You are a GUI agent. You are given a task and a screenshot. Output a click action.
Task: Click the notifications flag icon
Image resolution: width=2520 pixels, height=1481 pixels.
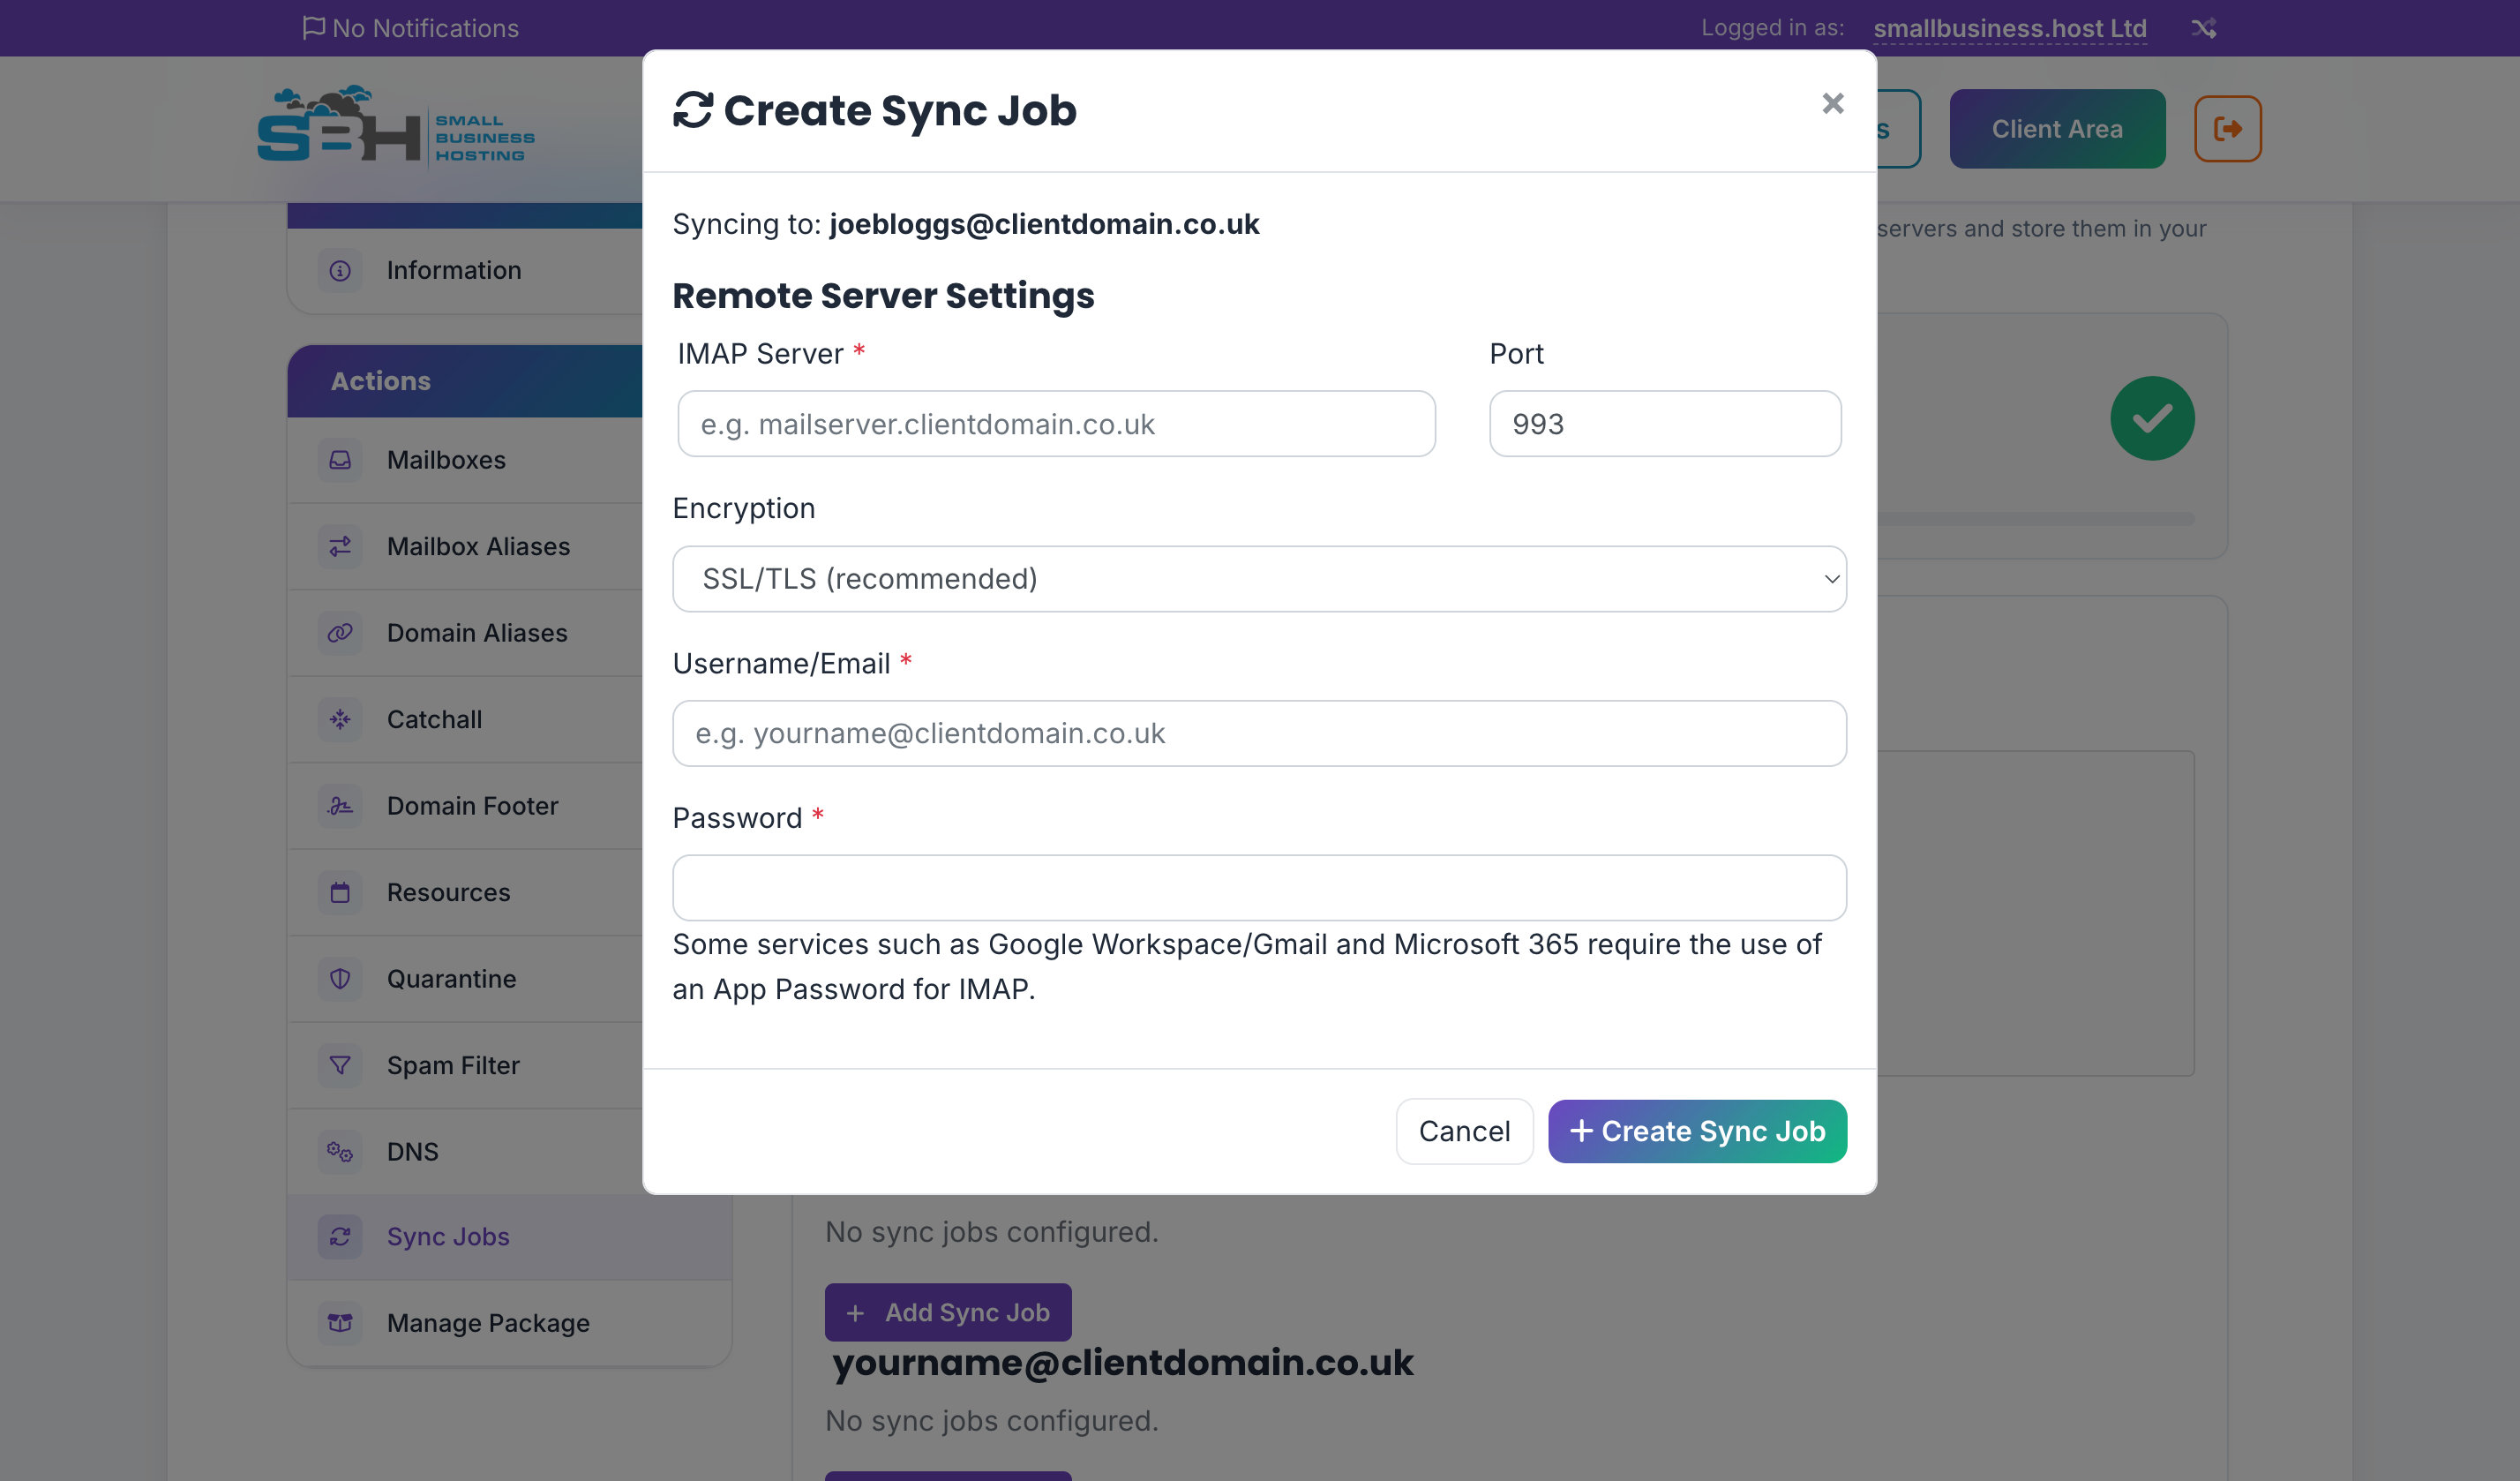(313, 27)
